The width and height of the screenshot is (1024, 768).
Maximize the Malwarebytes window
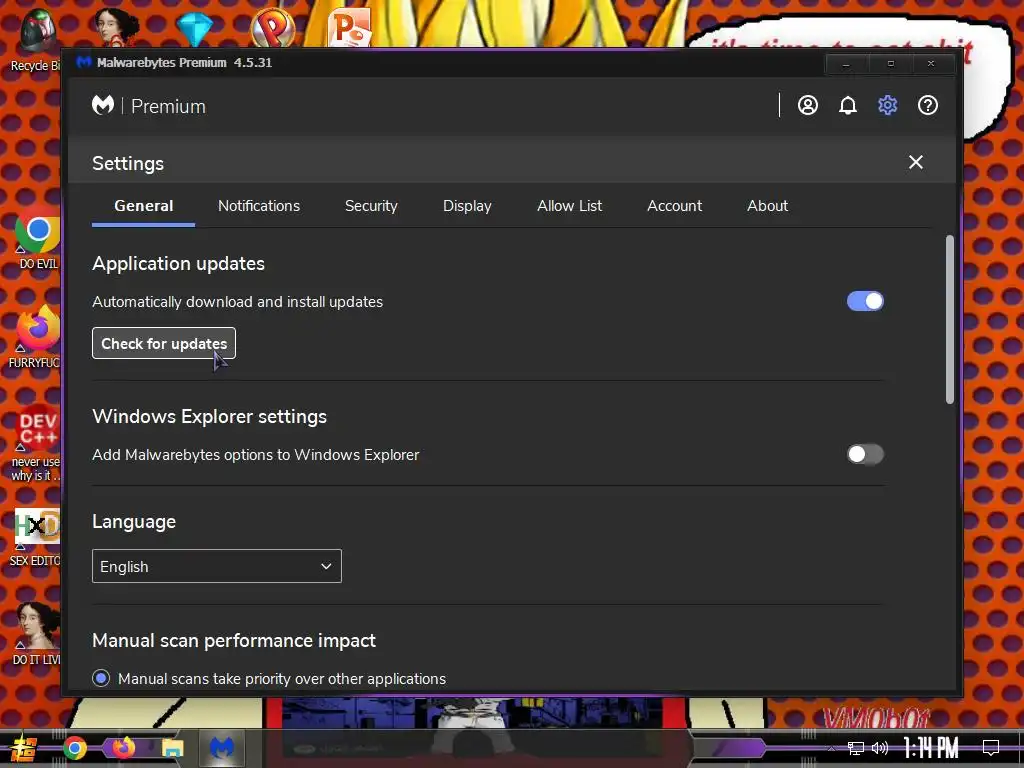[x=890, y=64]
